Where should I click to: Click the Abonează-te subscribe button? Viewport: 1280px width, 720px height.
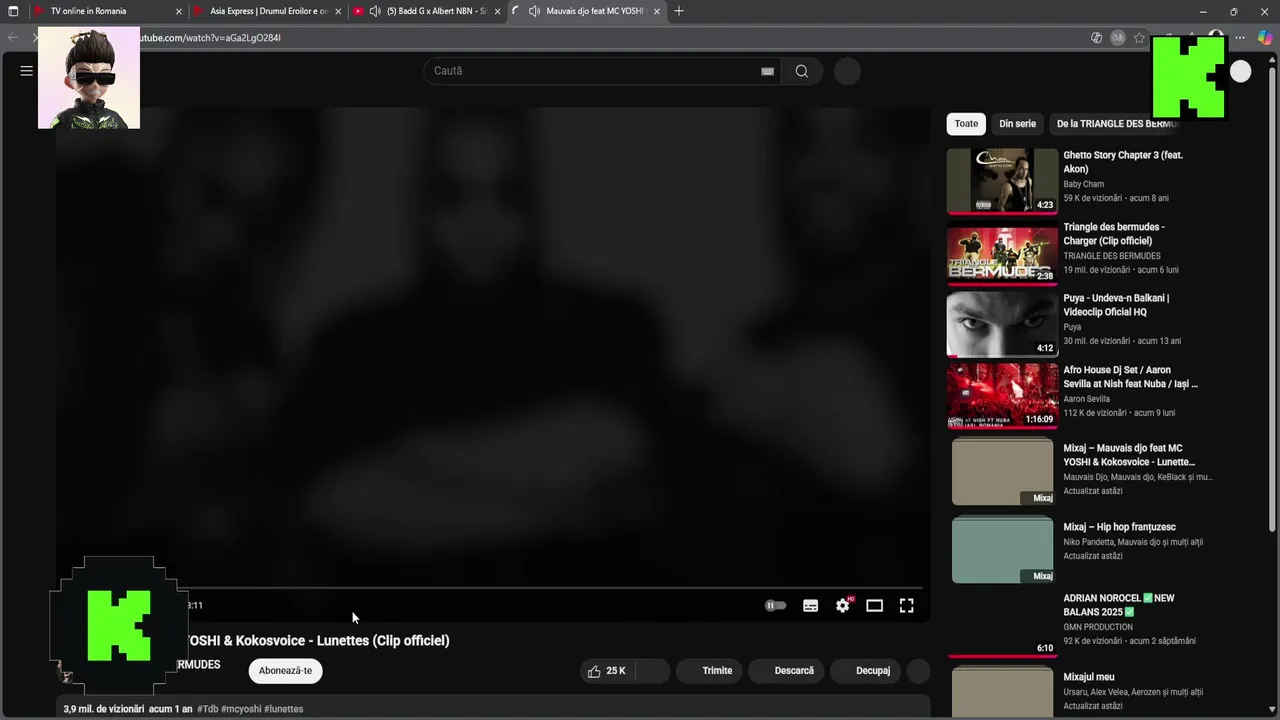(x=285, y=671)
